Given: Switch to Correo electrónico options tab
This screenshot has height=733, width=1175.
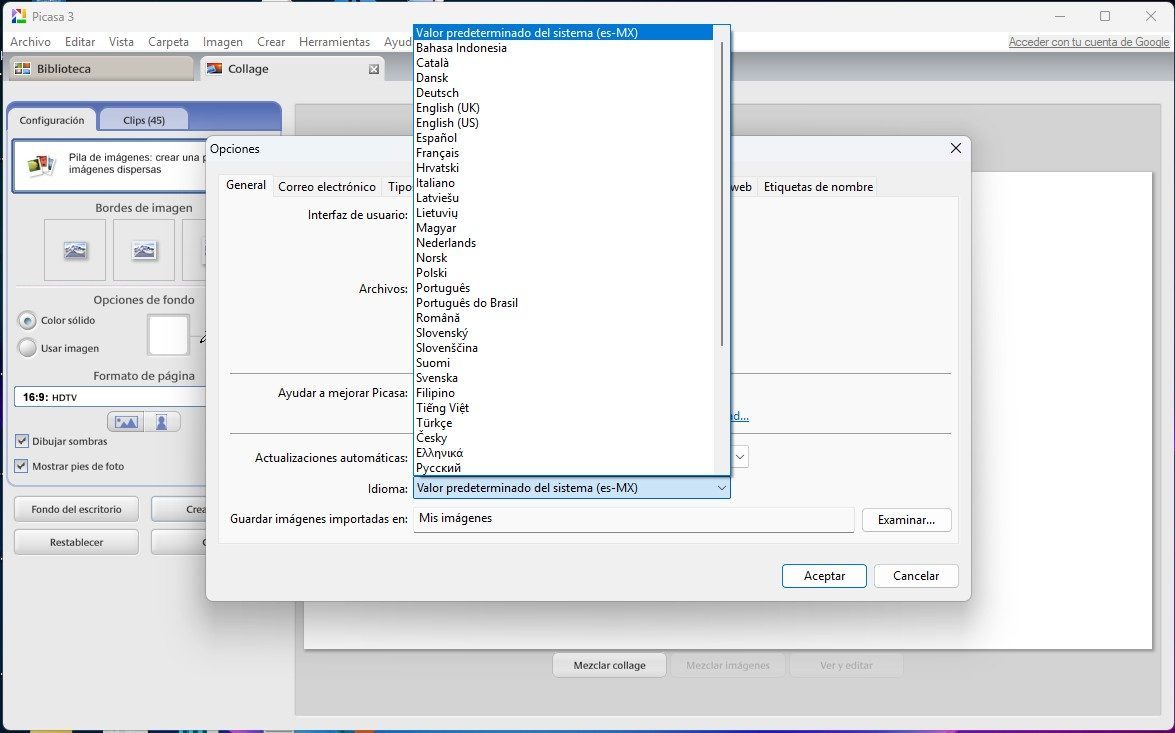Looking at the screenshot, I should (x=327, y=187).
